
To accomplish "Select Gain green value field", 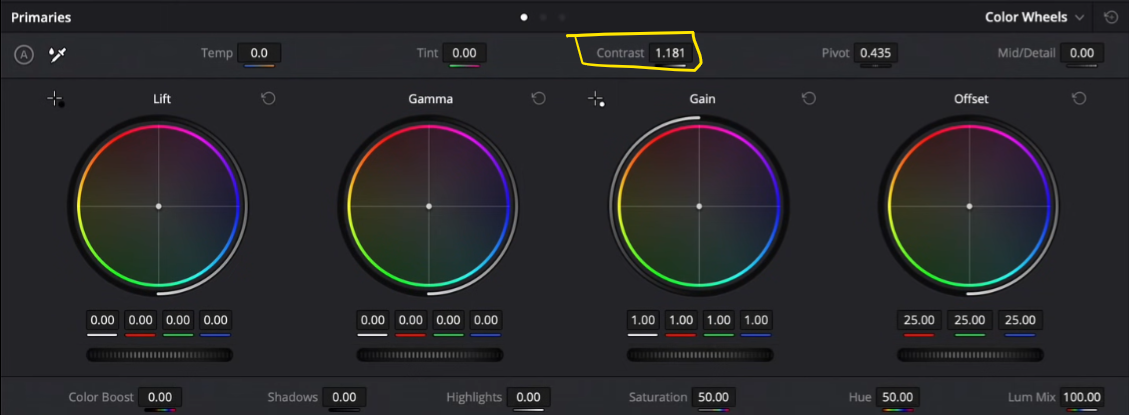I will 719,321.
